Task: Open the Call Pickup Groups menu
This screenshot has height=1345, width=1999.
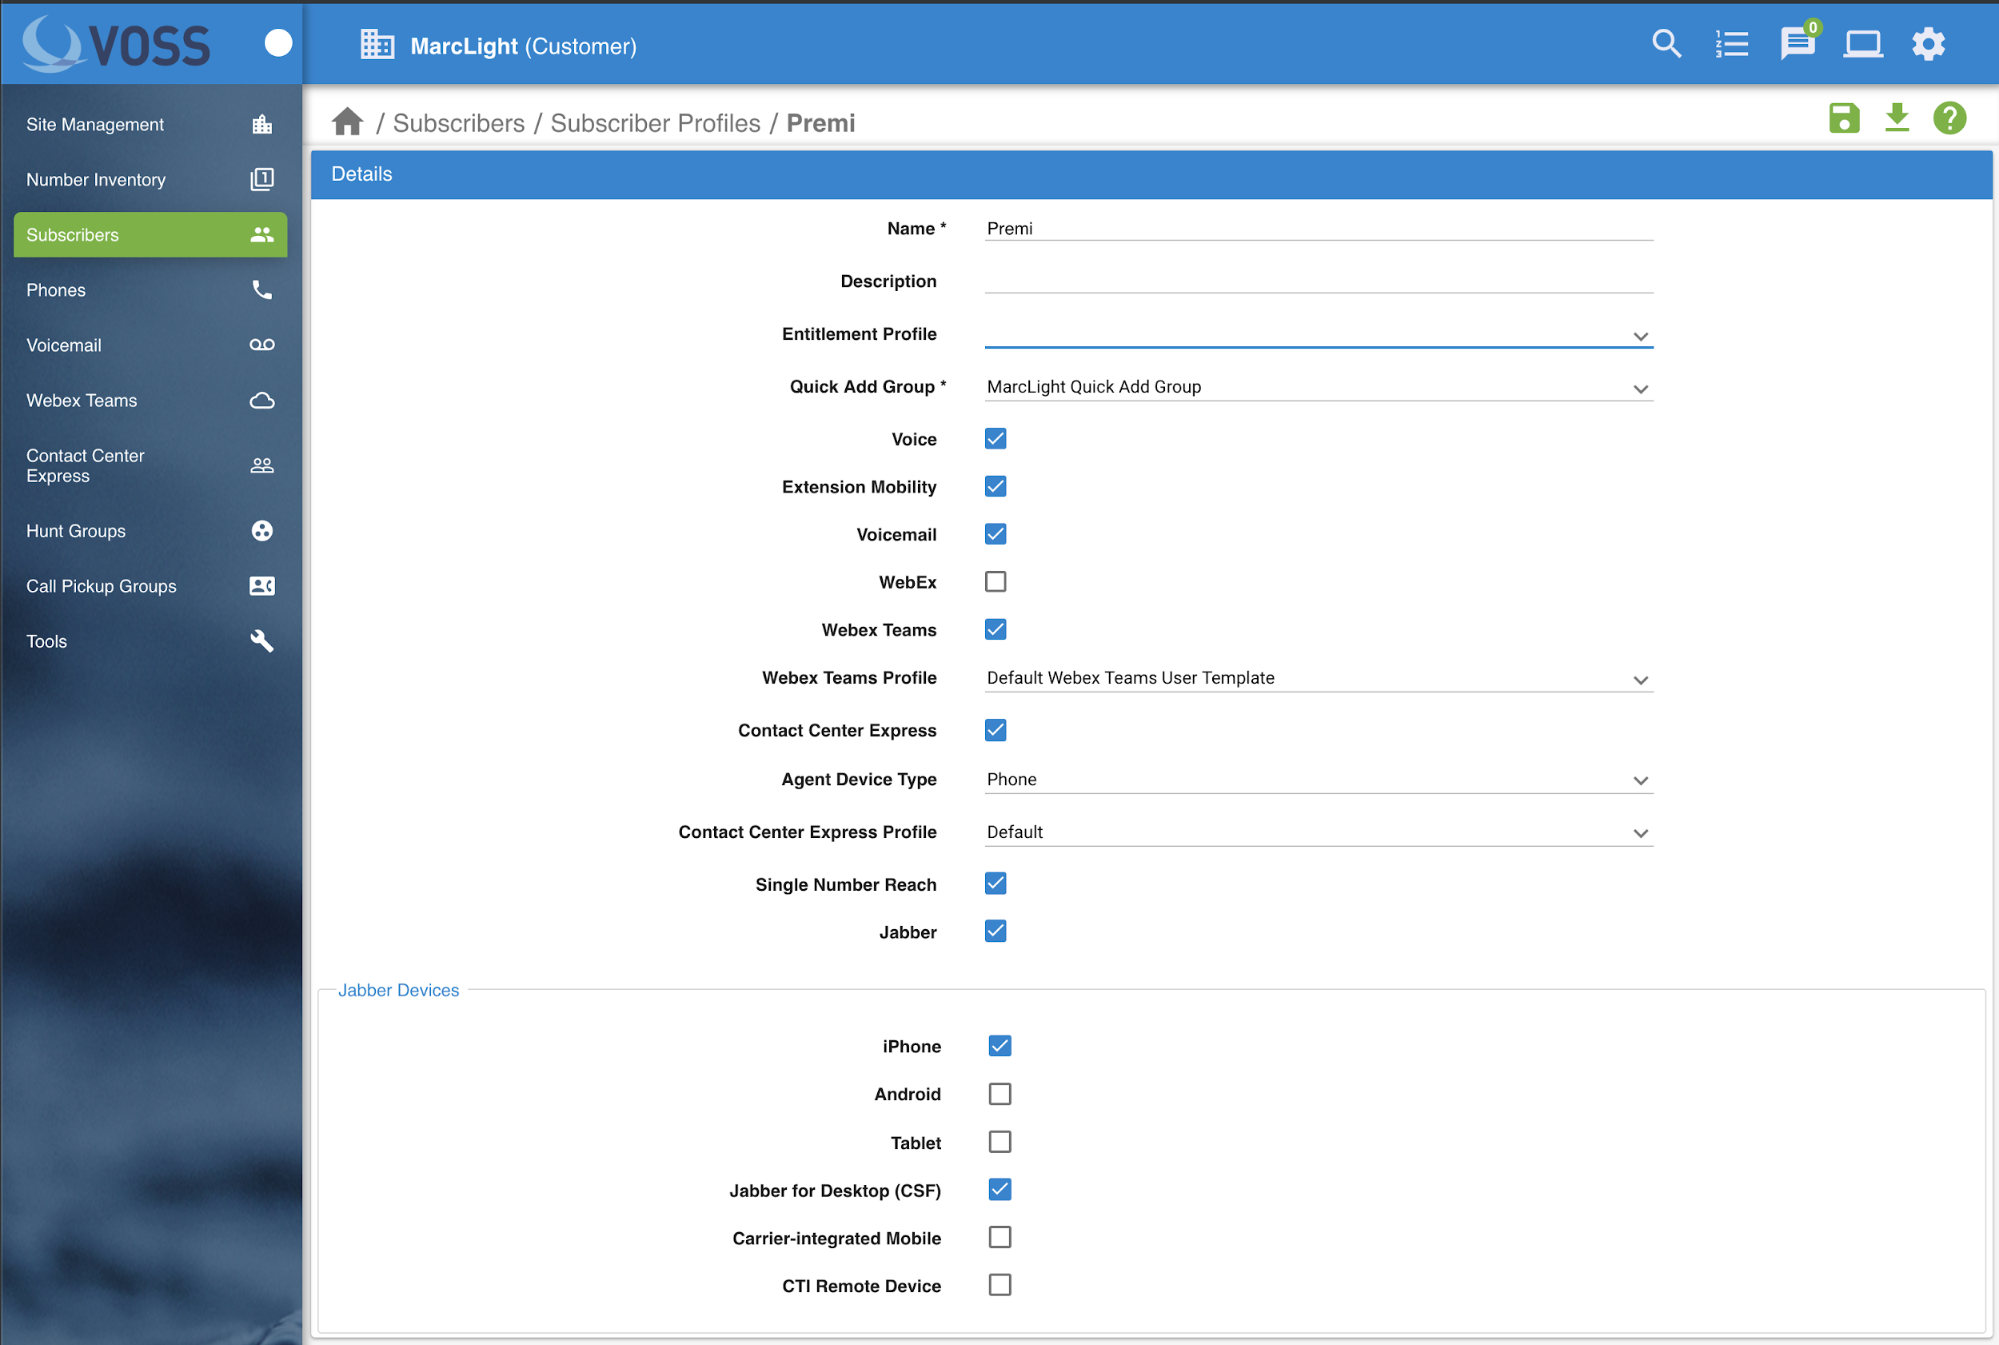Action: pyautogui.click(x=150, y=586)
